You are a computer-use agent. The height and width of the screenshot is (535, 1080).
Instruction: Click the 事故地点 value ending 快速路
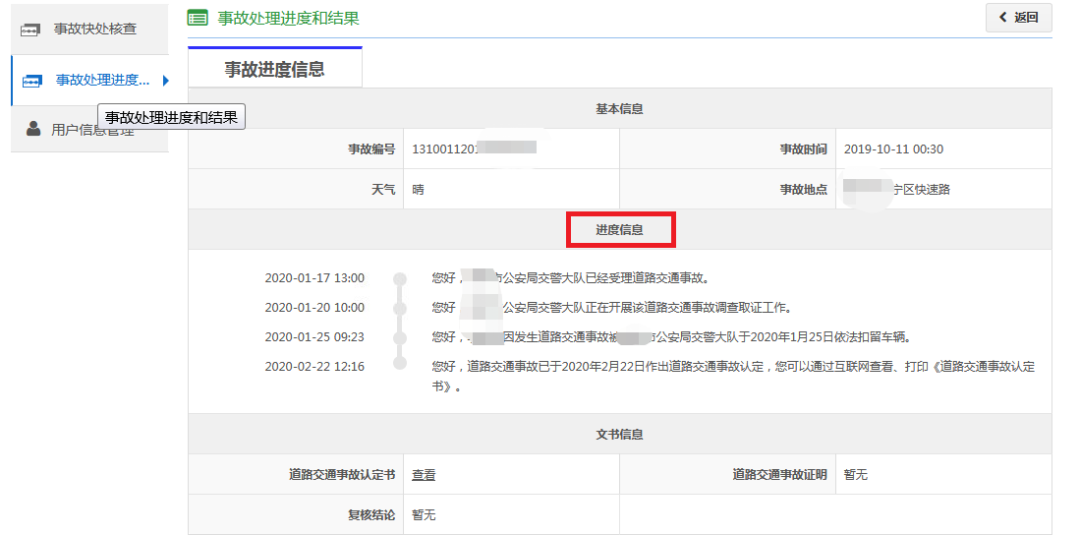pyautogui.click(x=897, y=189)
